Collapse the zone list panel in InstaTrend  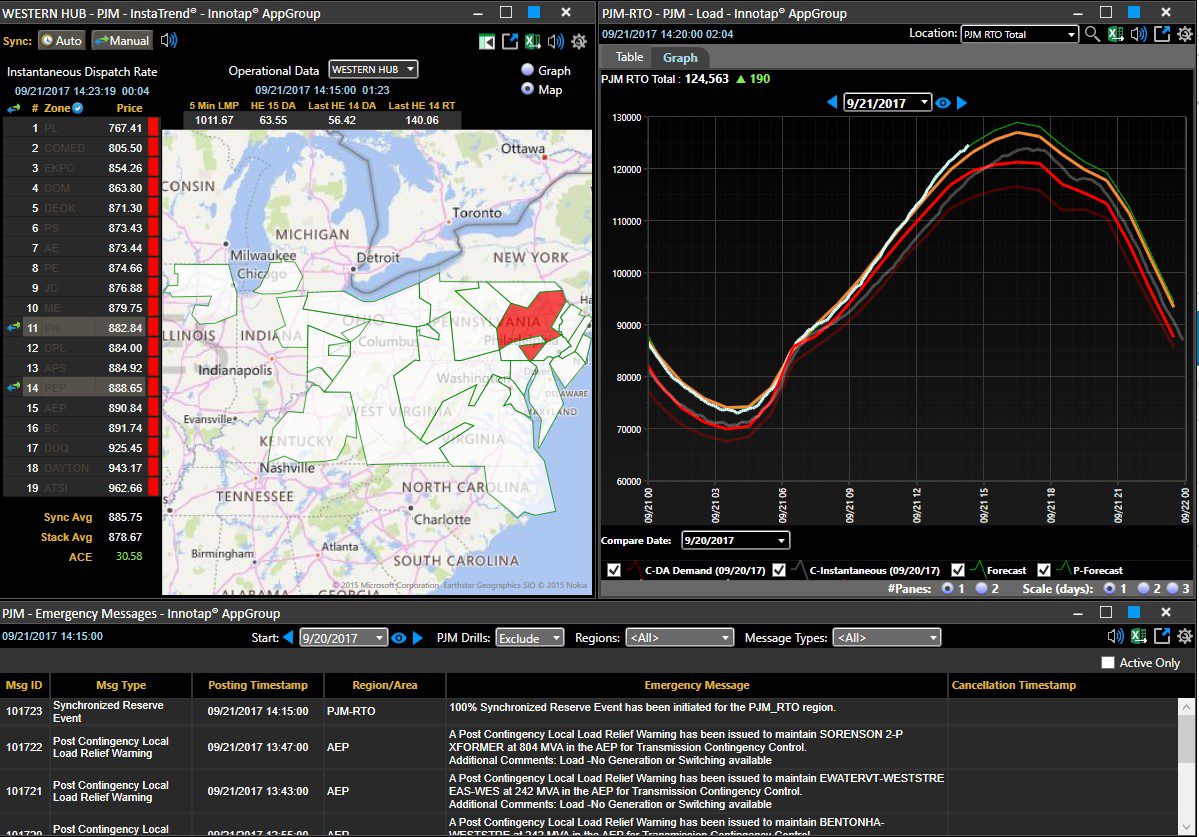tap(486, 42)
